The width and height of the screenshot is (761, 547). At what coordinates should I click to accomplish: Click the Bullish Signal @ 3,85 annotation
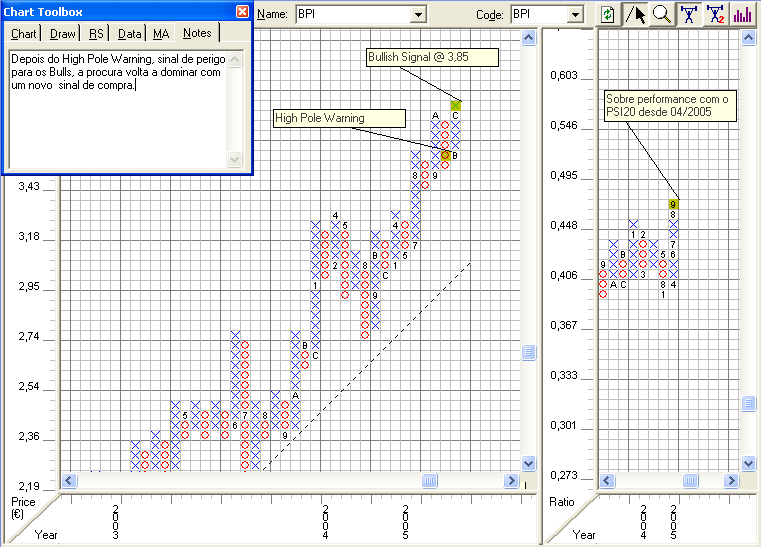(x=431, y=57)
